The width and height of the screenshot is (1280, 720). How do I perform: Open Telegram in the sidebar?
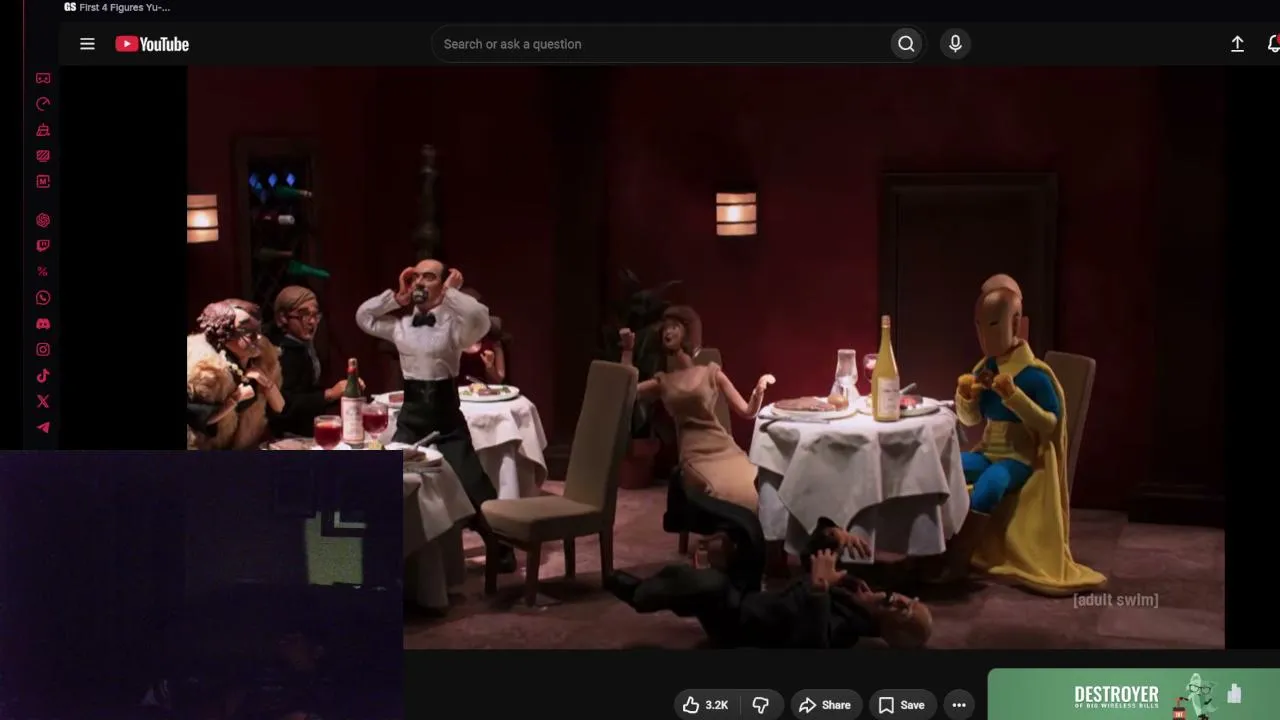point(43,428)
